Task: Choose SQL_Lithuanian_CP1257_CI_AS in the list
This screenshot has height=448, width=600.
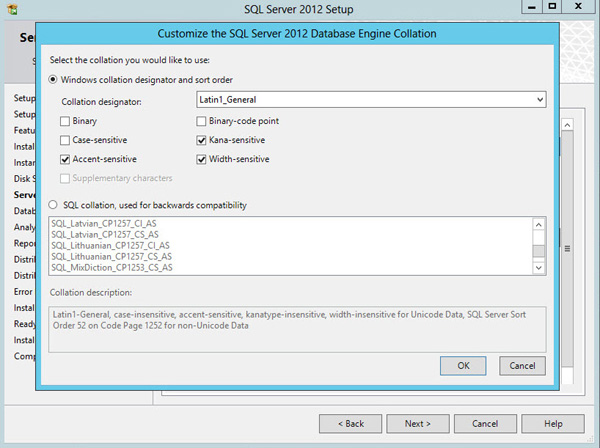Action: (x=110, y=245)
